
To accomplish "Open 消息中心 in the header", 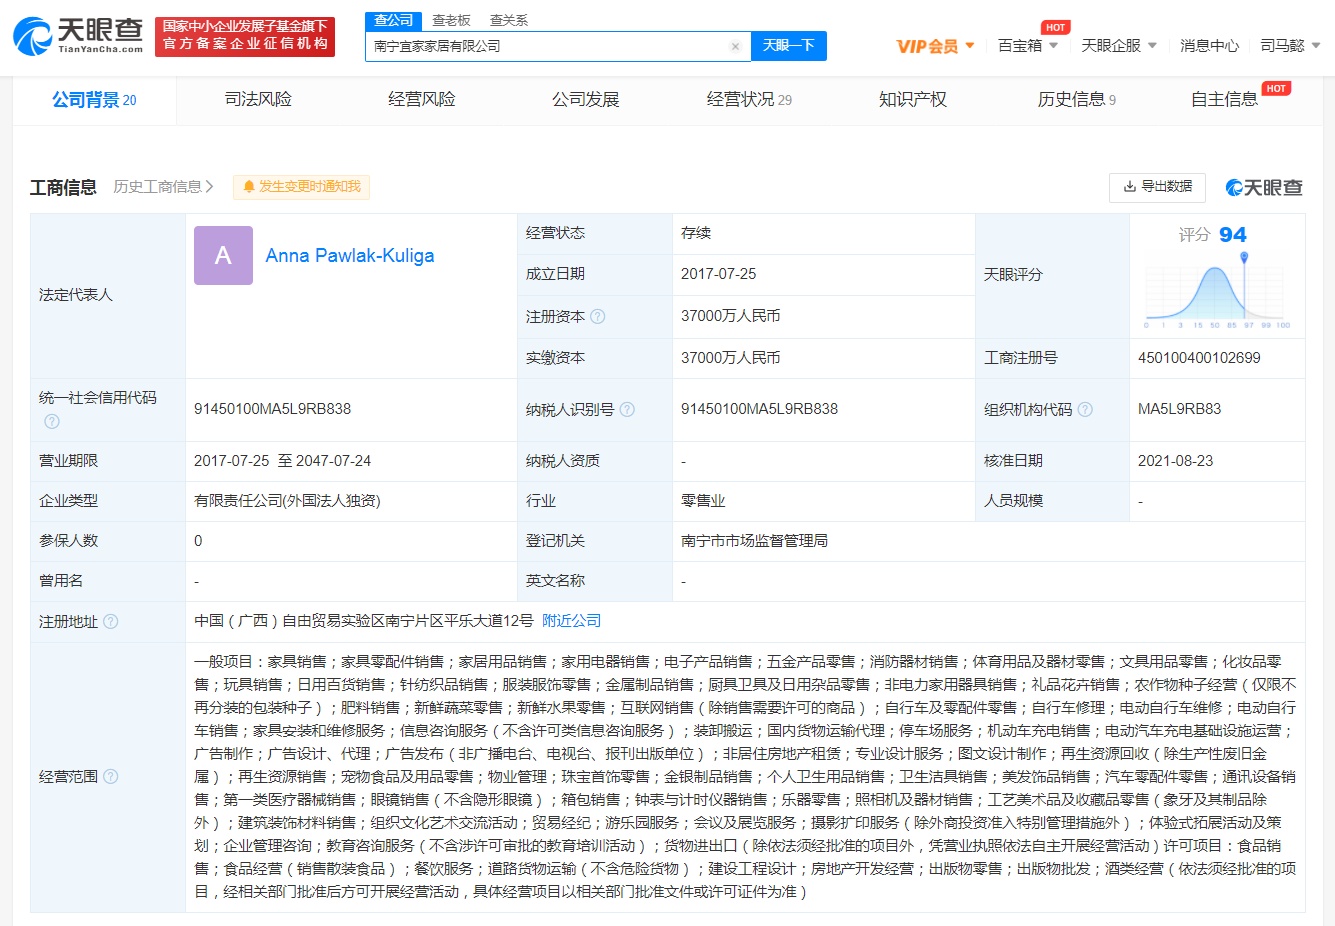I will pyautogui.click(x=1209, y=46).
